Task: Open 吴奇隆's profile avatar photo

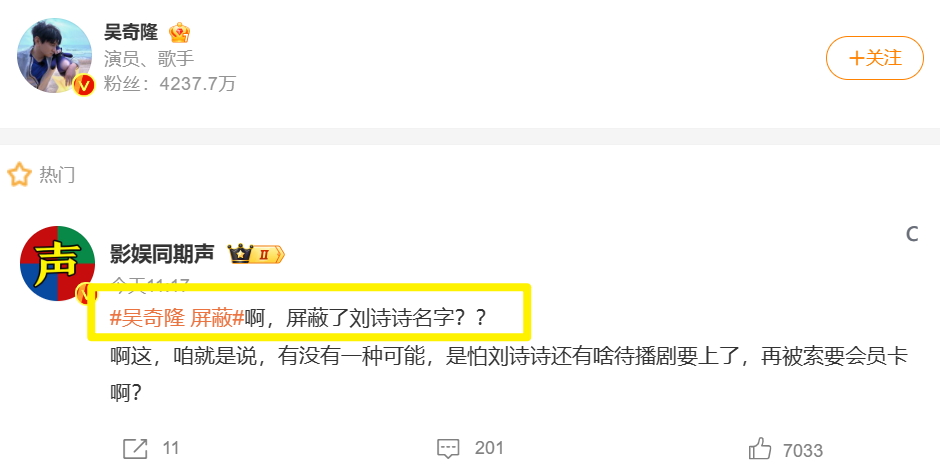Action: coord(55,55)
